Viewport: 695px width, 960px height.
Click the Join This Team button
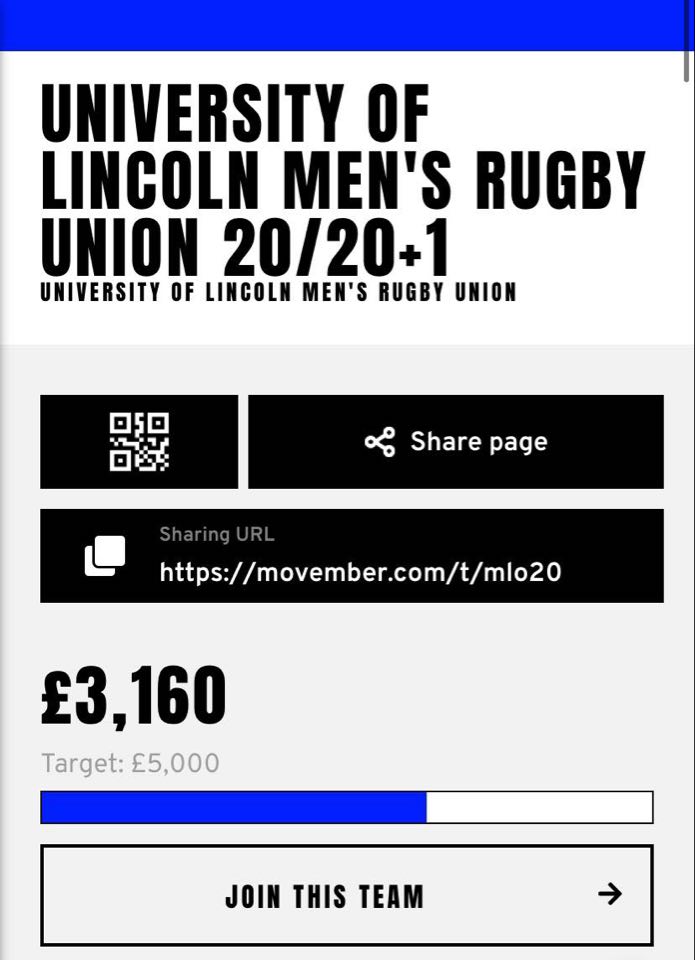coord(347,895)
